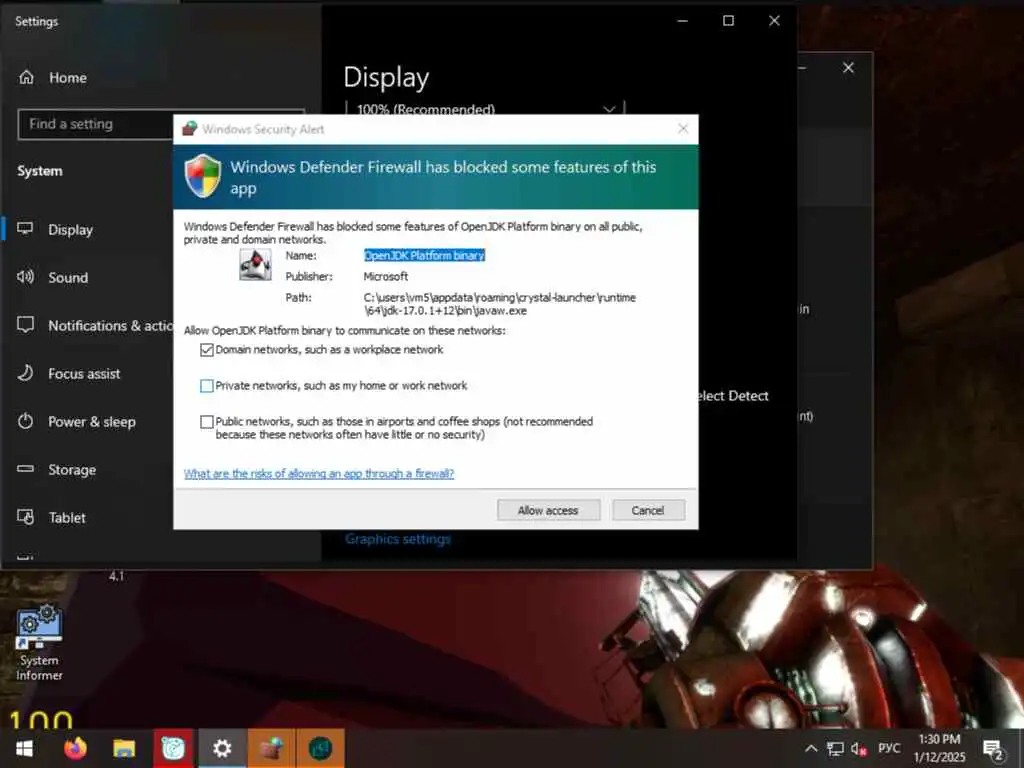
Task: Open the notification center icon
Action: click(x=993, y=750)
